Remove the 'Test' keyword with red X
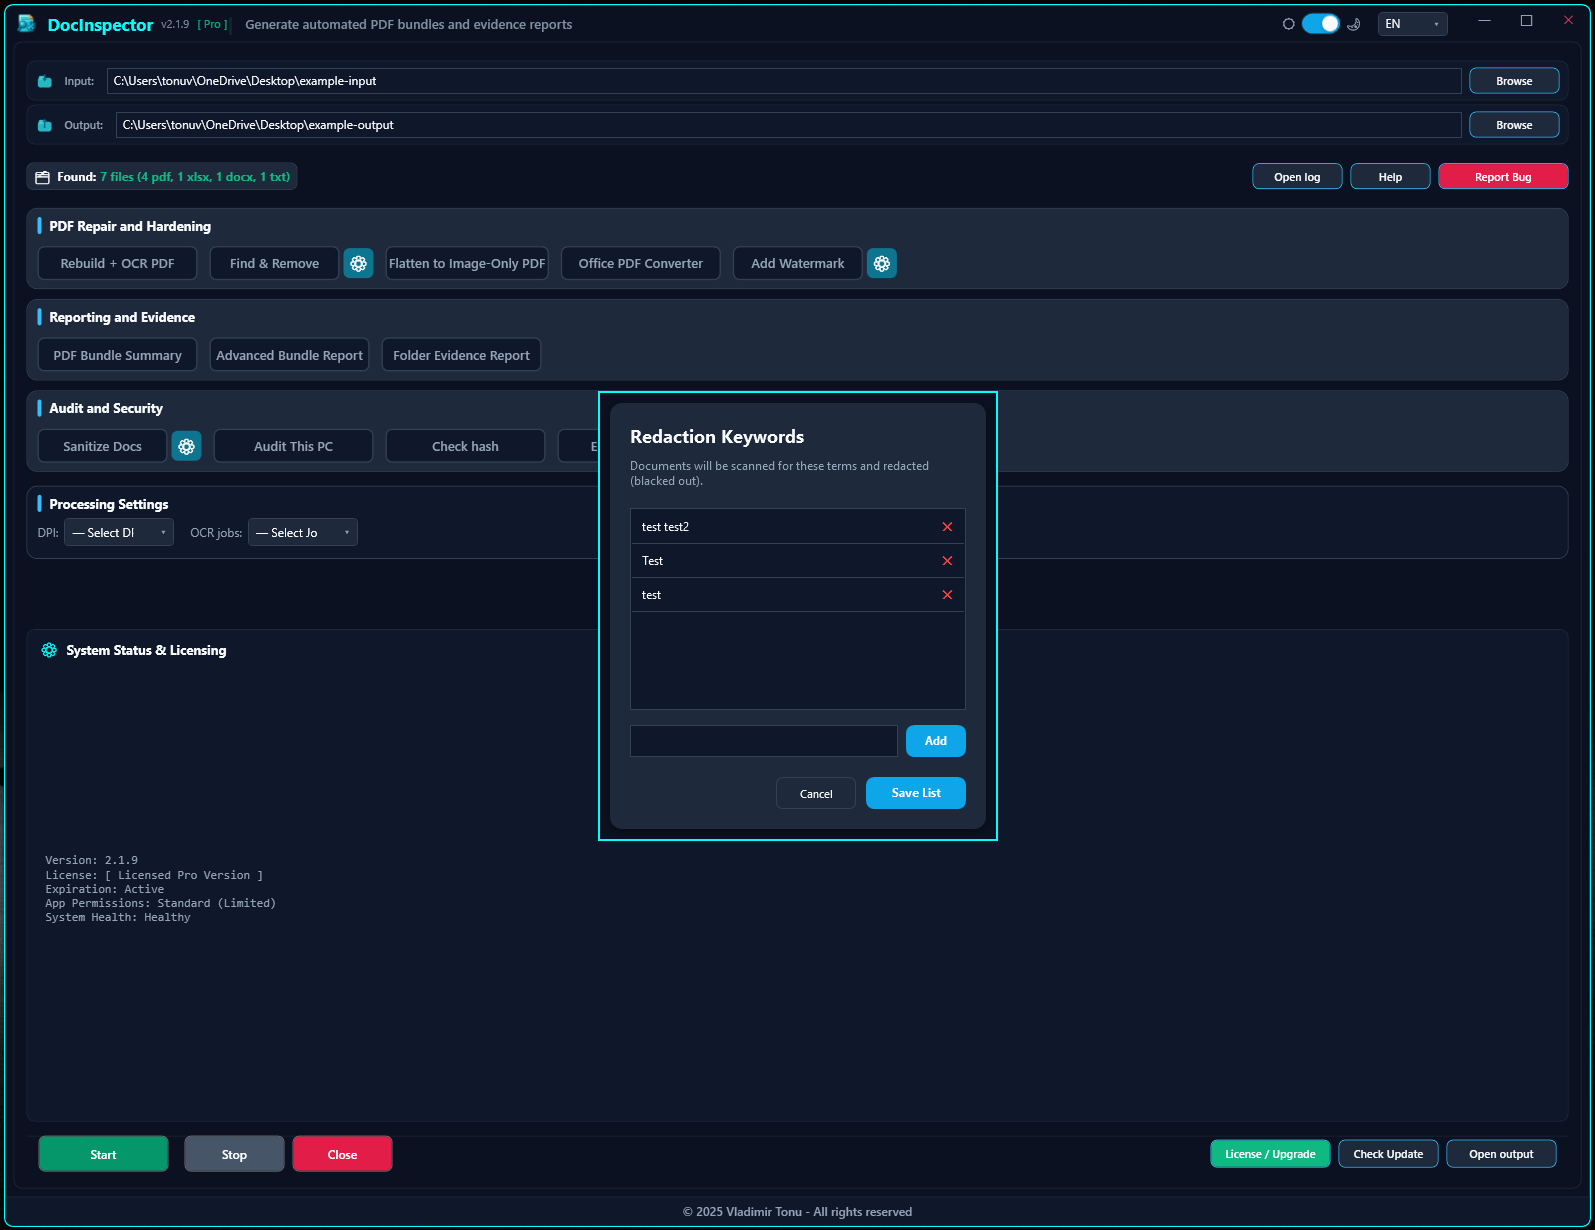Viewport: 1595px width, 1230px height. pyautogui.click(x=947, y=561)
